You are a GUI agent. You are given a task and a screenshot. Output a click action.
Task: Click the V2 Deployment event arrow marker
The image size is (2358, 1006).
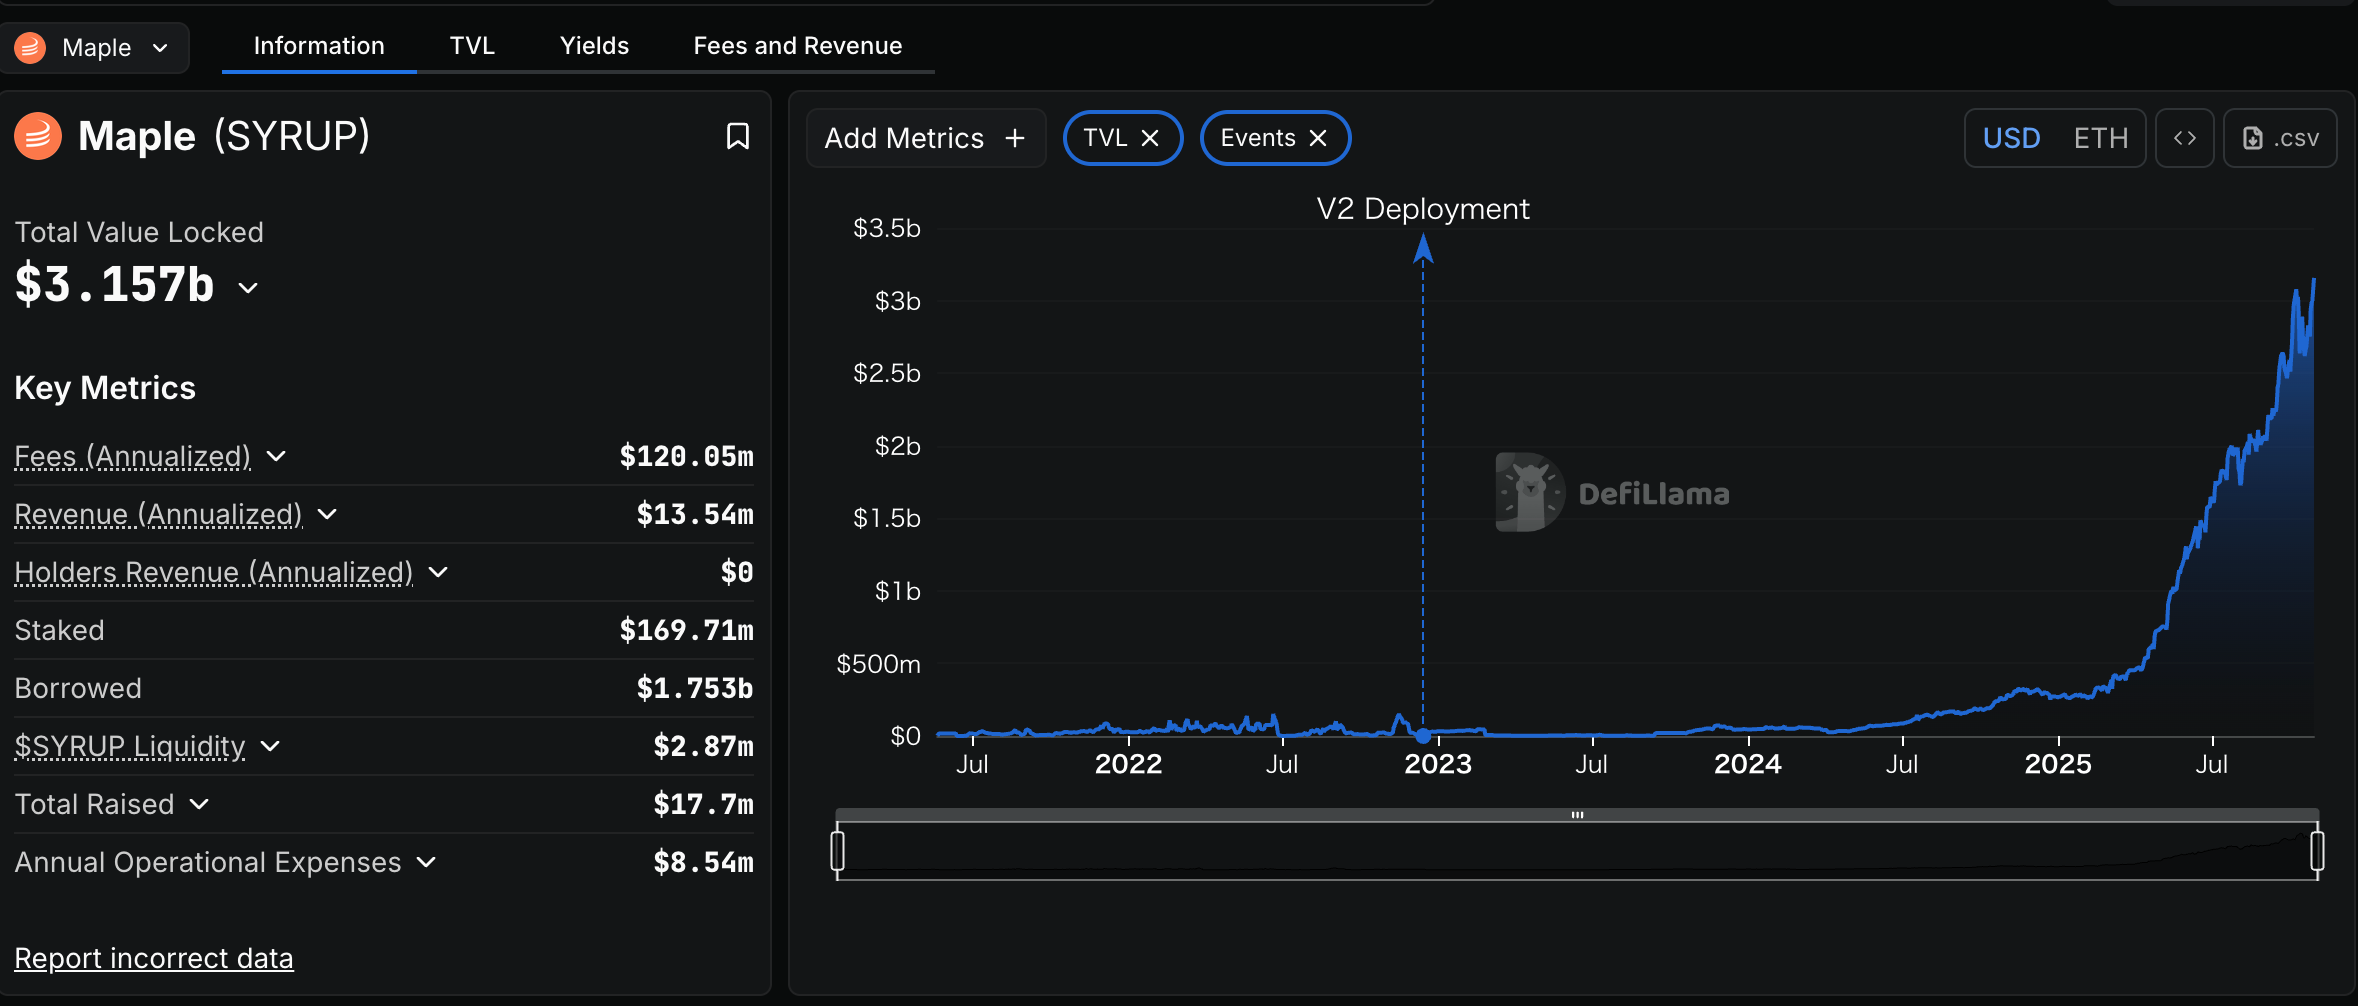(1423, 247)
